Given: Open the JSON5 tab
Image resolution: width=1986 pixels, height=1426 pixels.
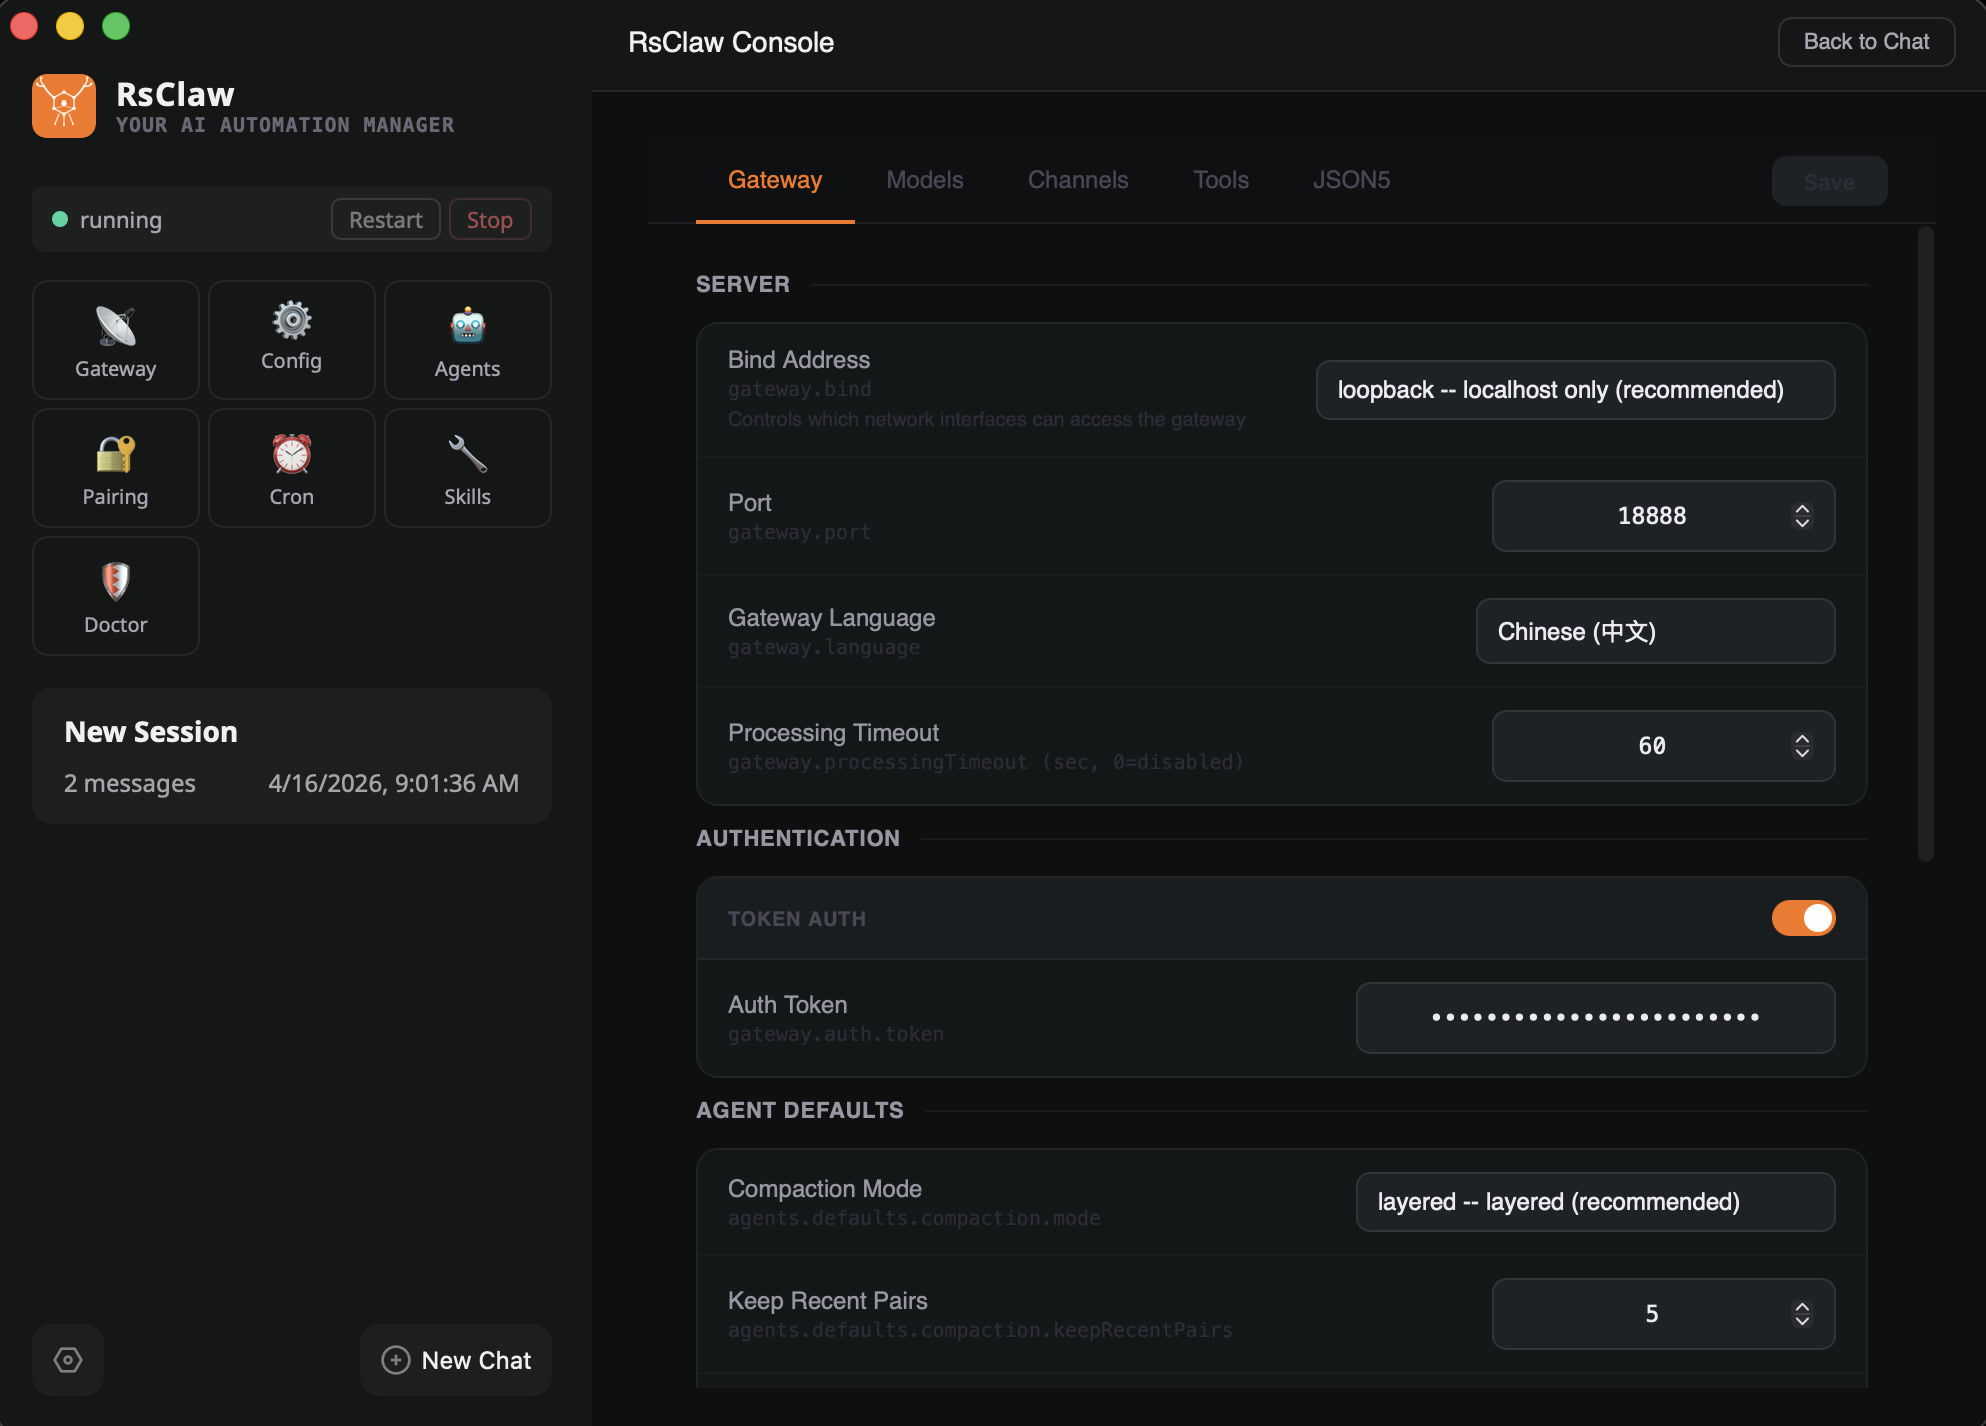Looking at the screenshot, I should point(1351,180).
